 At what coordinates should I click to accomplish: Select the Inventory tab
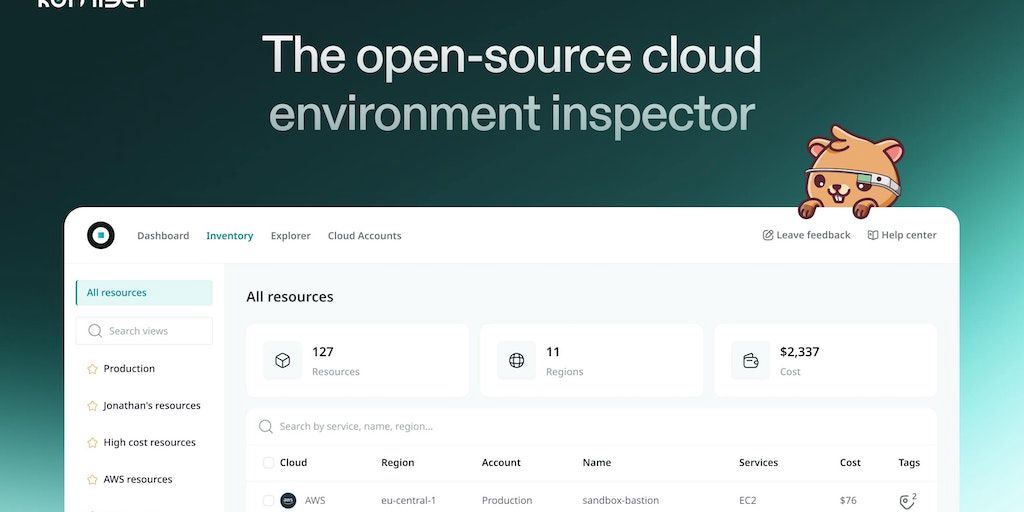coord(229,236)
